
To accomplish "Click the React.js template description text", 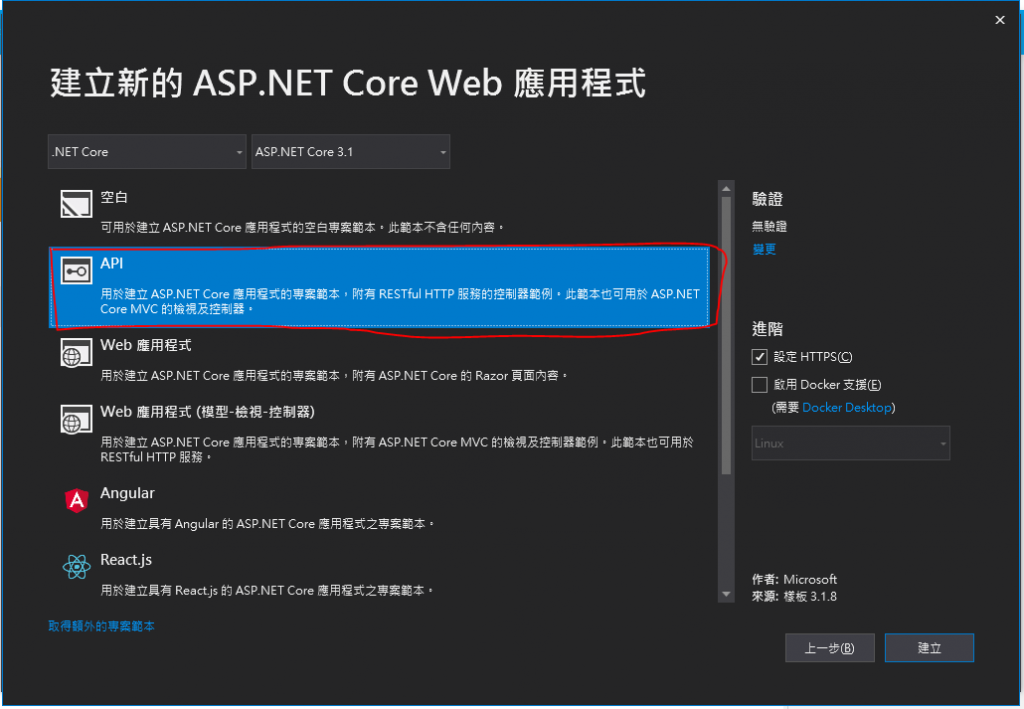I will pyautogui.click(x=267, y=590).
